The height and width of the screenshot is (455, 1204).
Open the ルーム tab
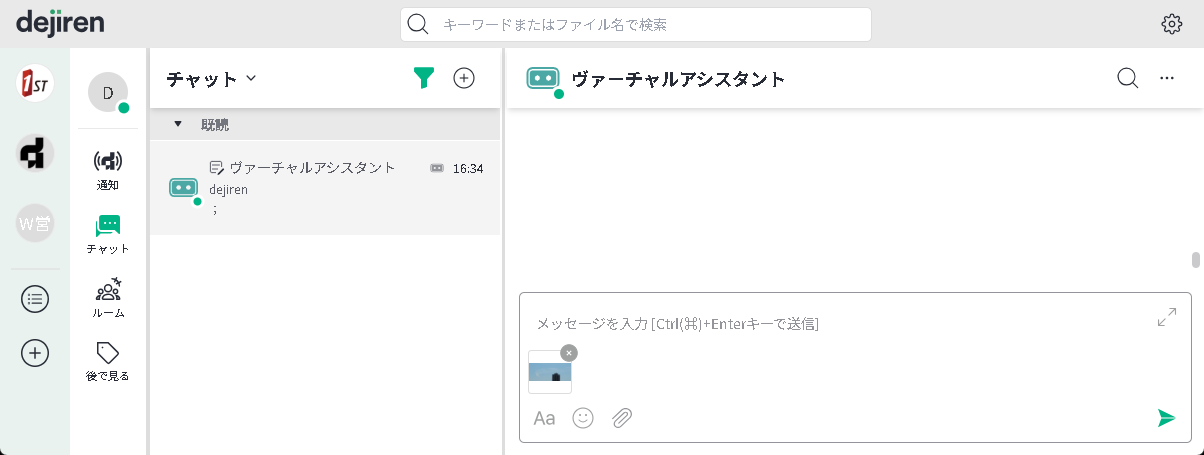108,296
